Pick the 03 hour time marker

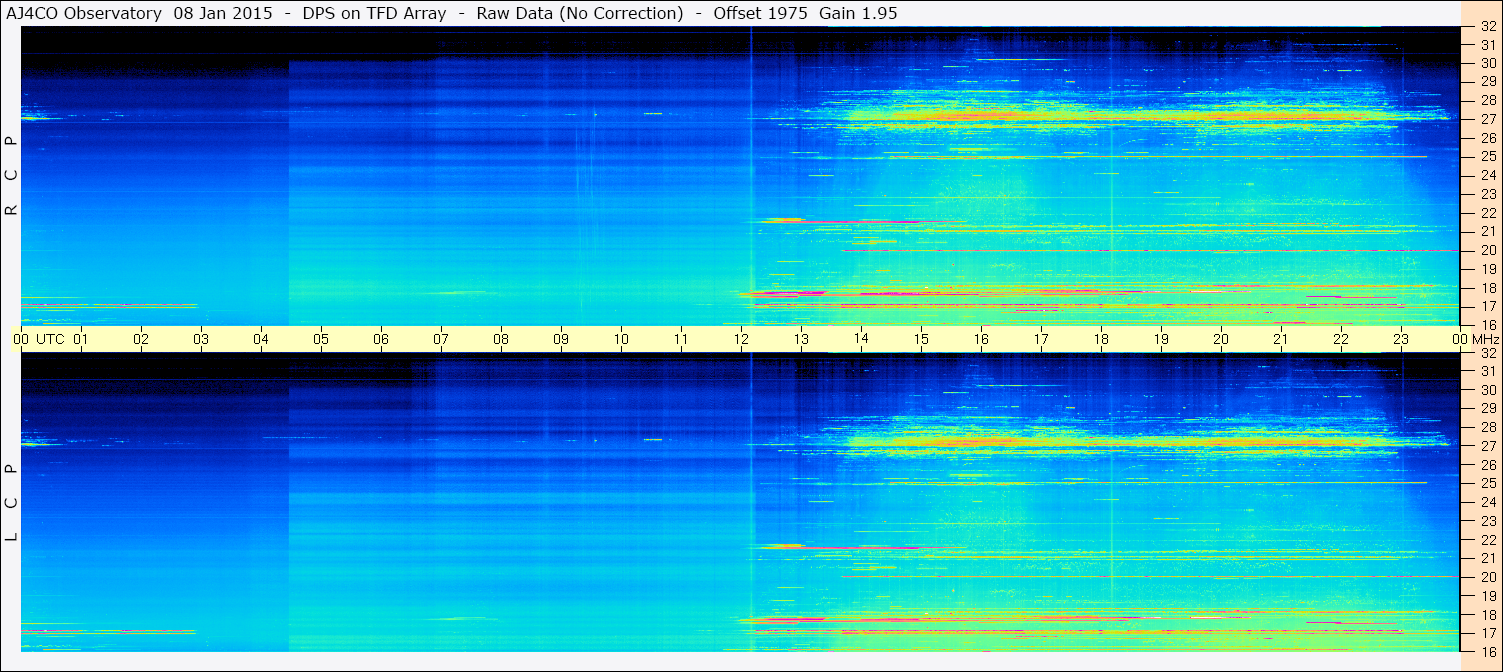tap(201, 339)
